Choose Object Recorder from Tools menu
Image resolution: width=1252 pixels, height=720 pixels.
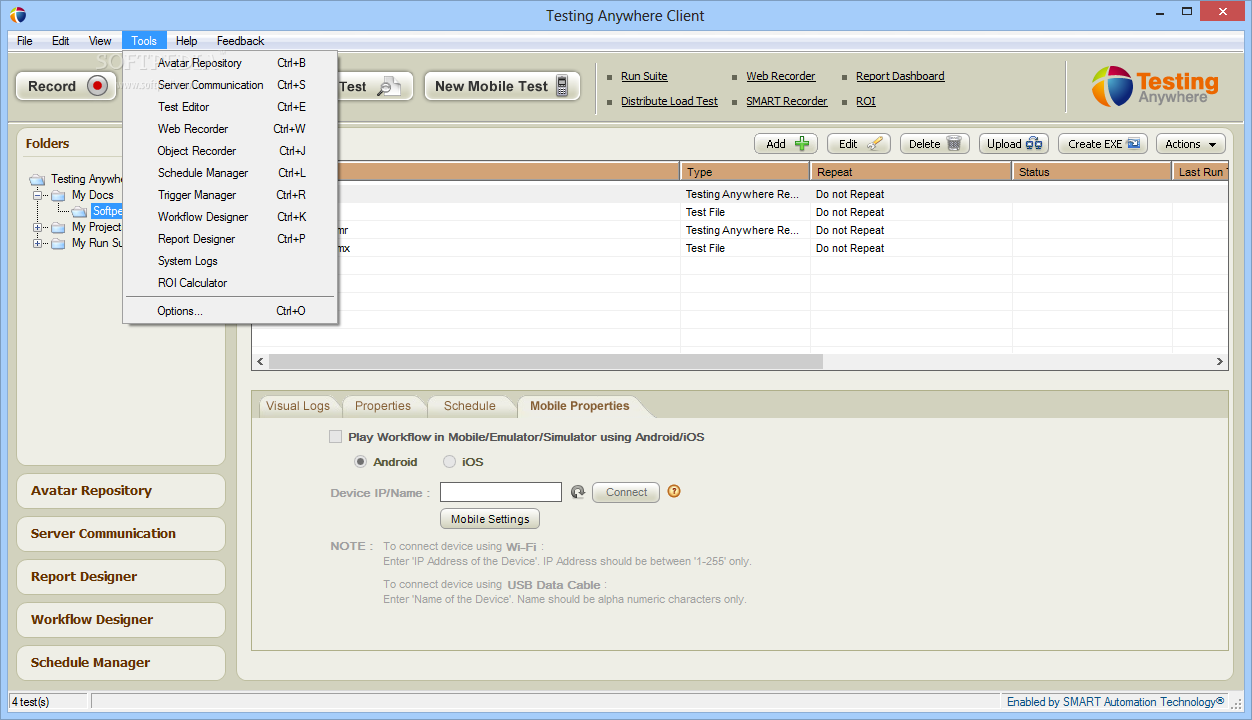[x=231, y=151]
